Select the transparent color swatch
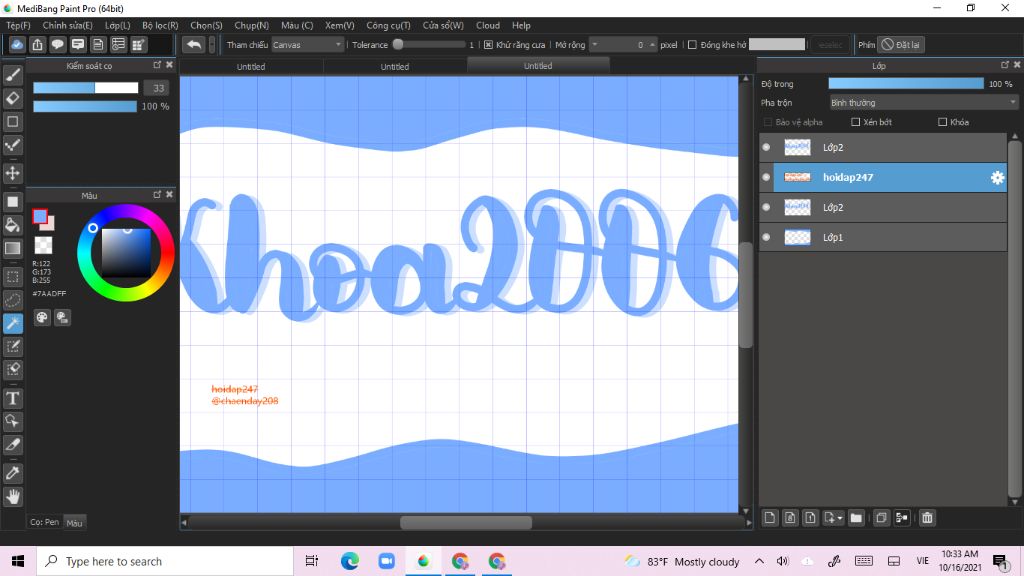Image resolution: width=1024 pixels, height=576 pixels. 43,246
